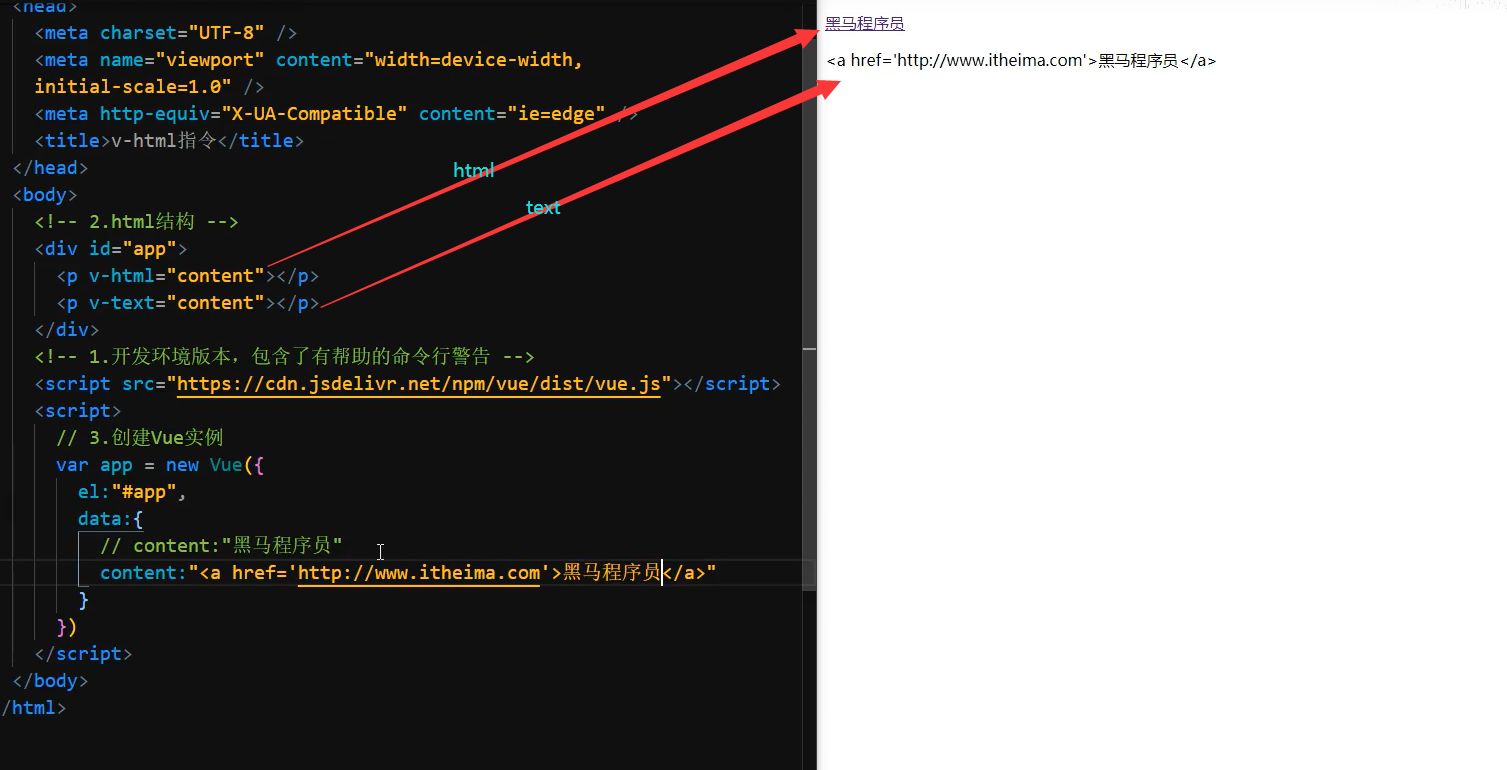Viewport: 1507px width, 770px height.
Task: Click the Vue constructor name after new
Action: [x=226, y=465]
